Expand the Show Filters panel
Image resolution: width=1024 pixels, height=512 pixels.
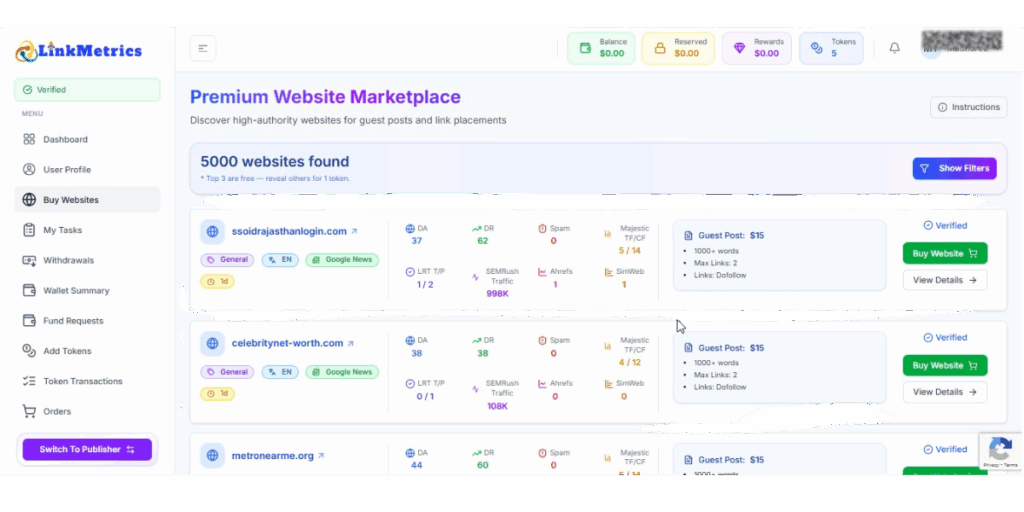pos(954,168)
